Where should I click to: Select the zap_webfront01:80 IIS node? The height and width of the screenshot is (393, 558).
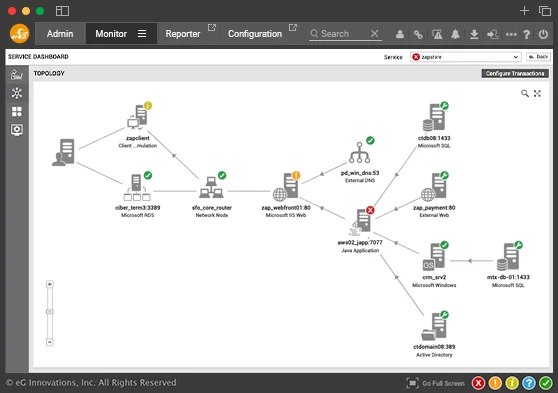286,187
